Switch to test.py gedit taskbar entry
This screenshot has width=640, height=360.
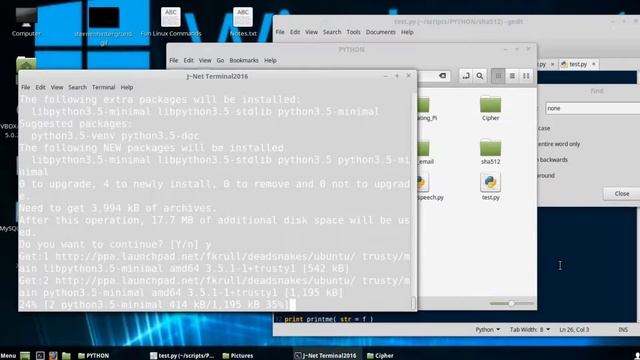click(x=182, y=356)
